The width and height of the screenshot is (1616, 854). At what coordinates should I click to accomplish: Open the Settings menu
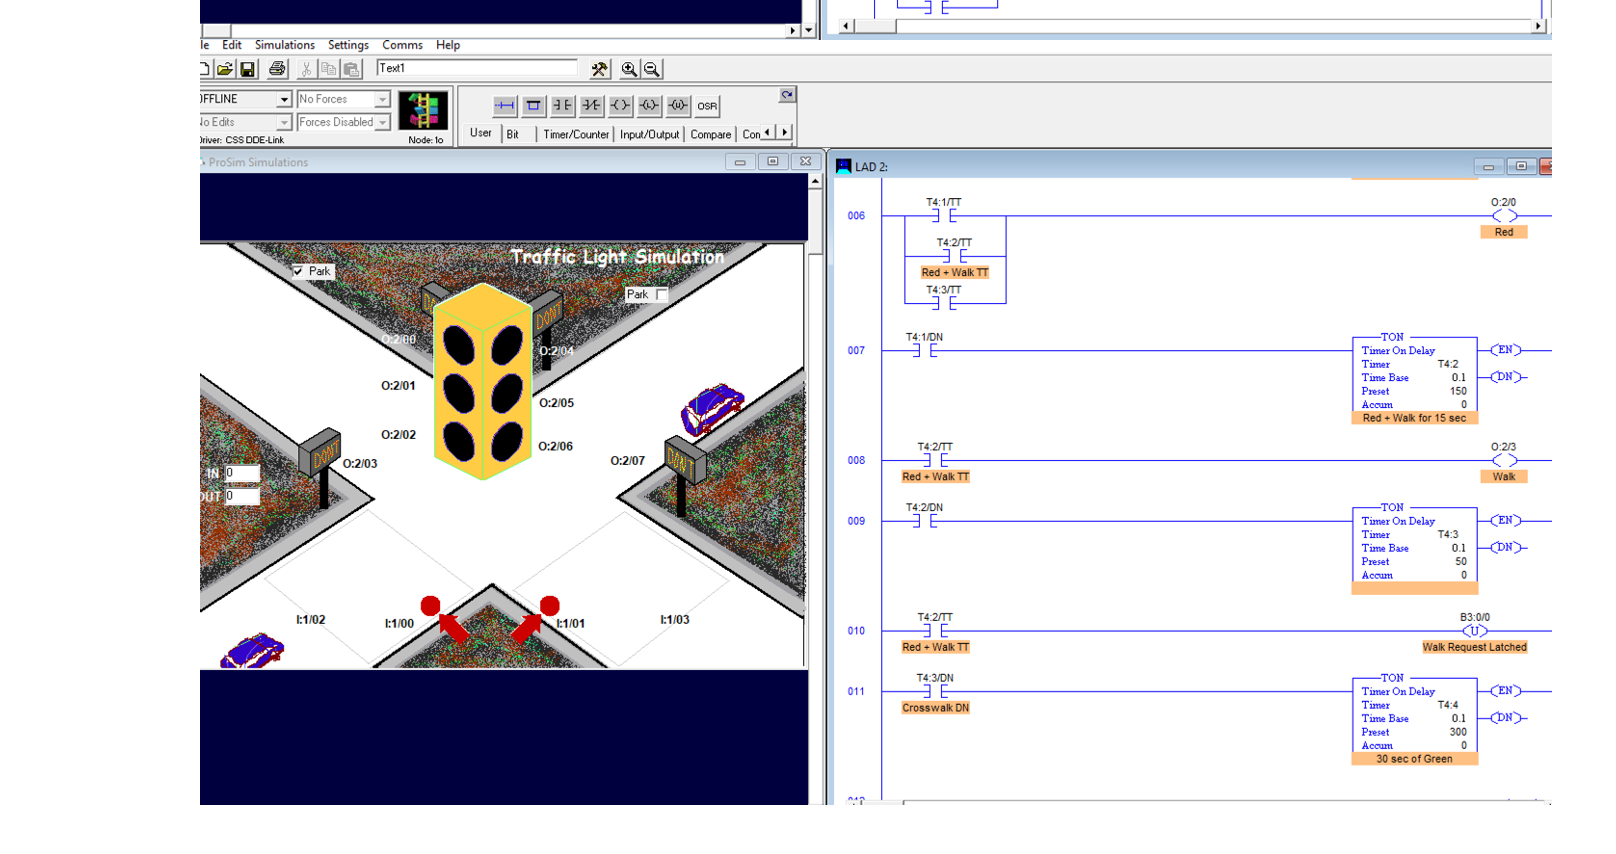[348, 45]
